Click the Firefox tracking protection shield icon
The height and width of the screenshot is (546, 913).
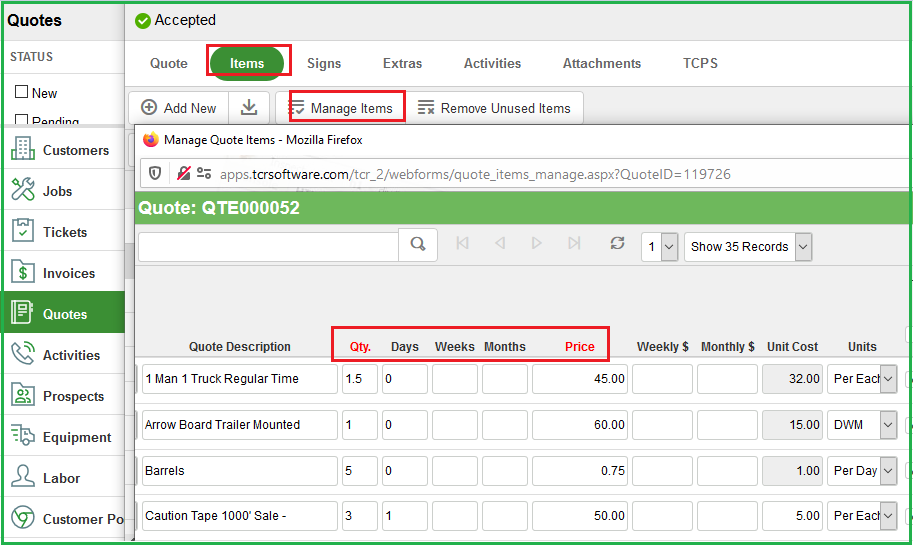point(155,174)
